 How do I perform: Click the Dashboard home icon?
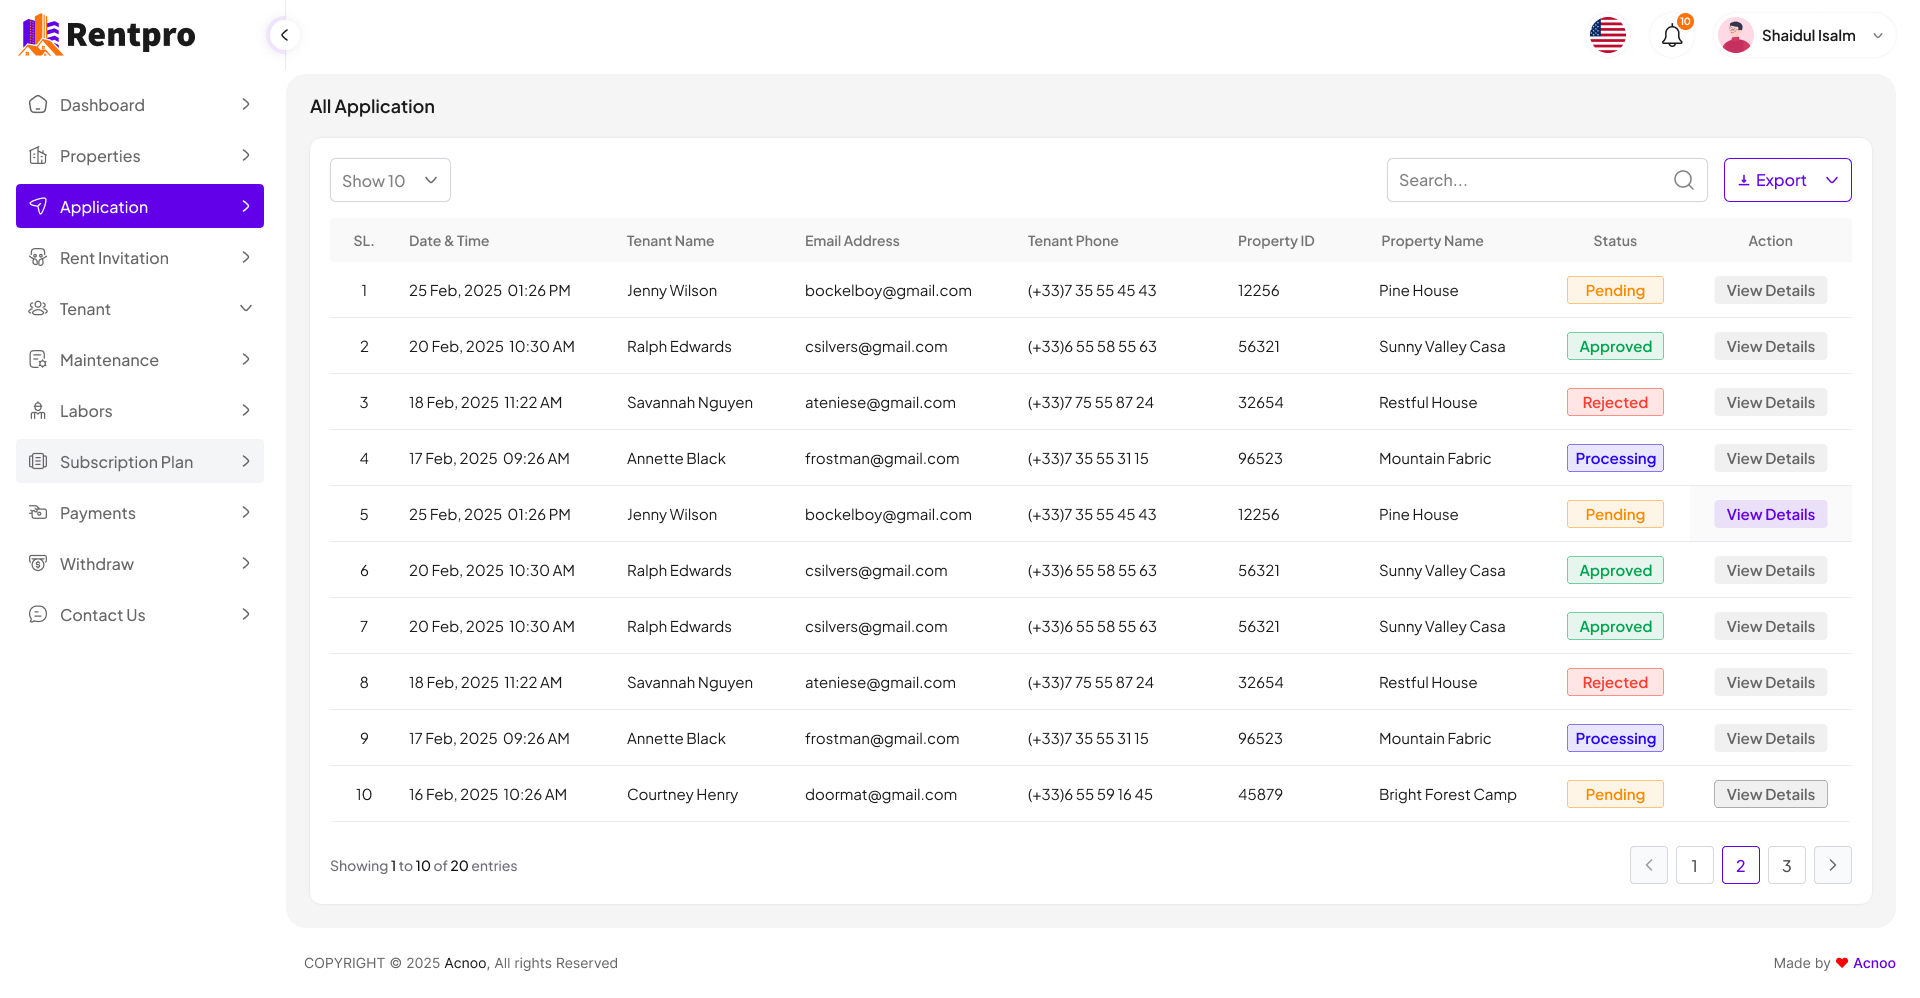point(38,105)
